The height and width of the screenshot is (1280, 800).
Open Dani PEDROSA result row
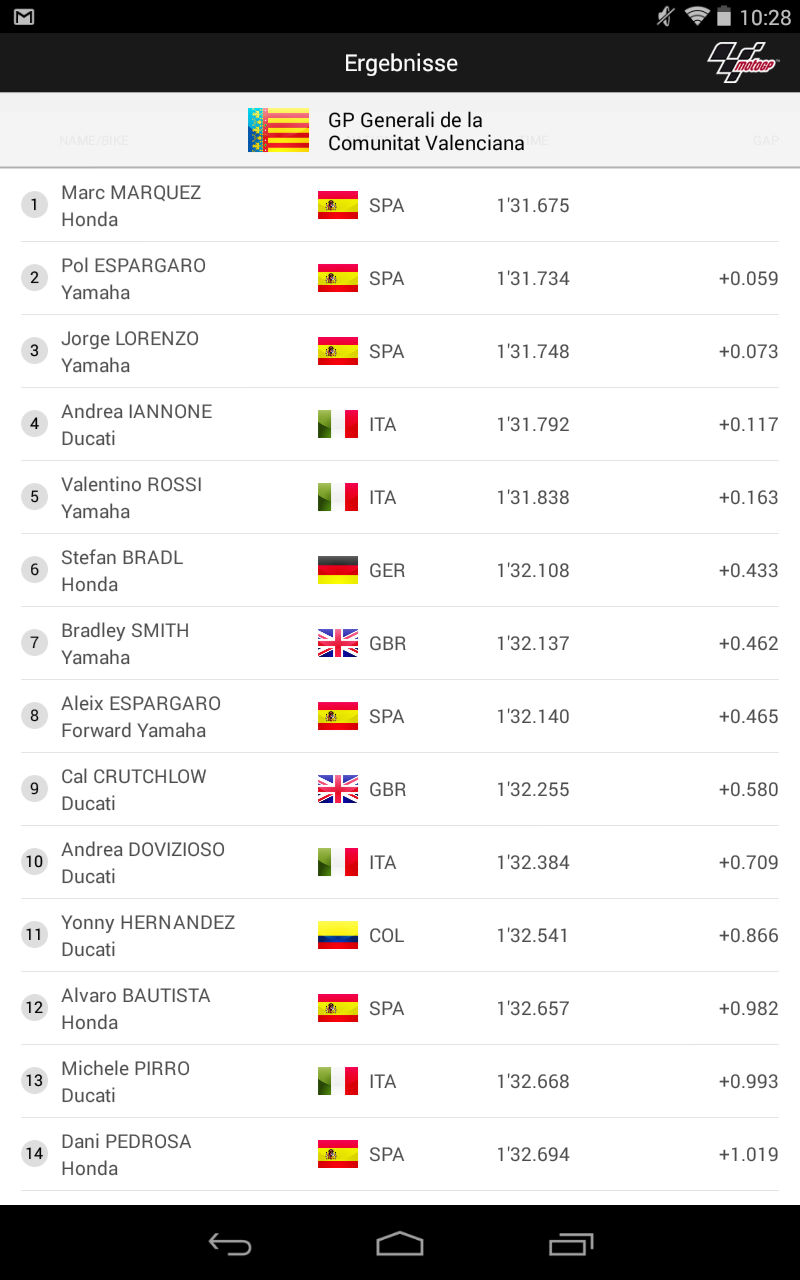(400, 1154)
